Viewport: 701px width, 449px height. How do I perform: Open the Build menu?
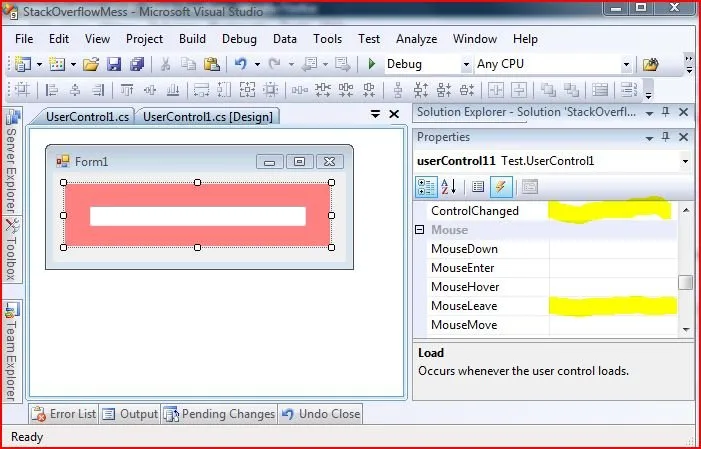(x=192, y=39)
